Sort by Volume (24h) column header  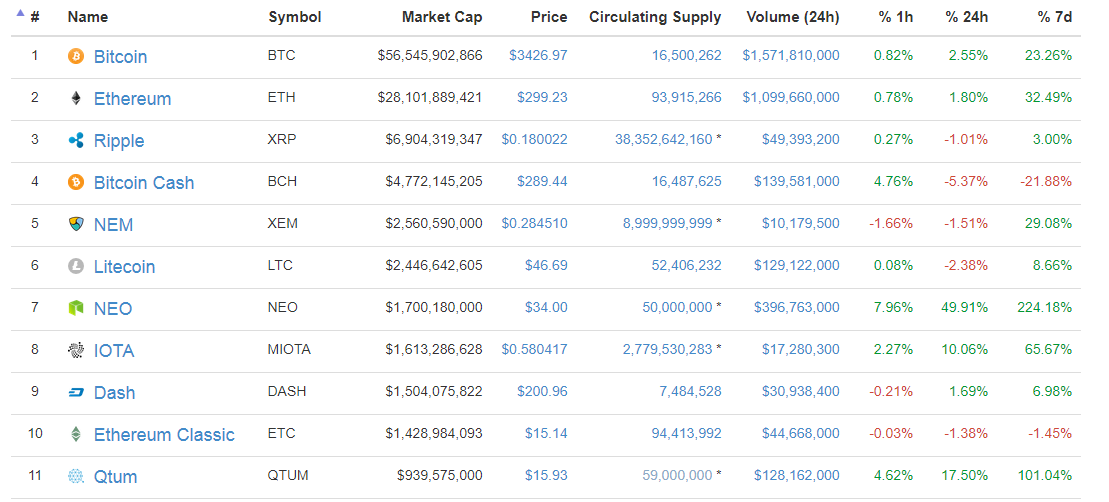792,17
